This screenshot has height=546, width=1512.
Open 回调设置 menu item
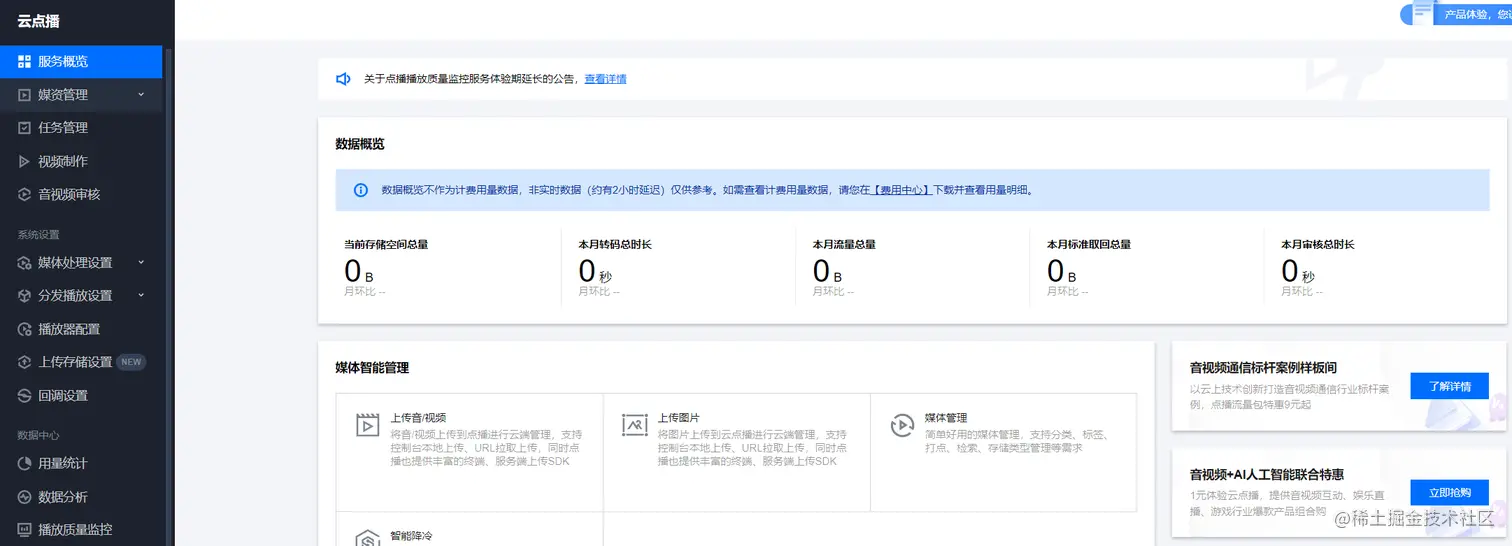[x=81, y=395]
